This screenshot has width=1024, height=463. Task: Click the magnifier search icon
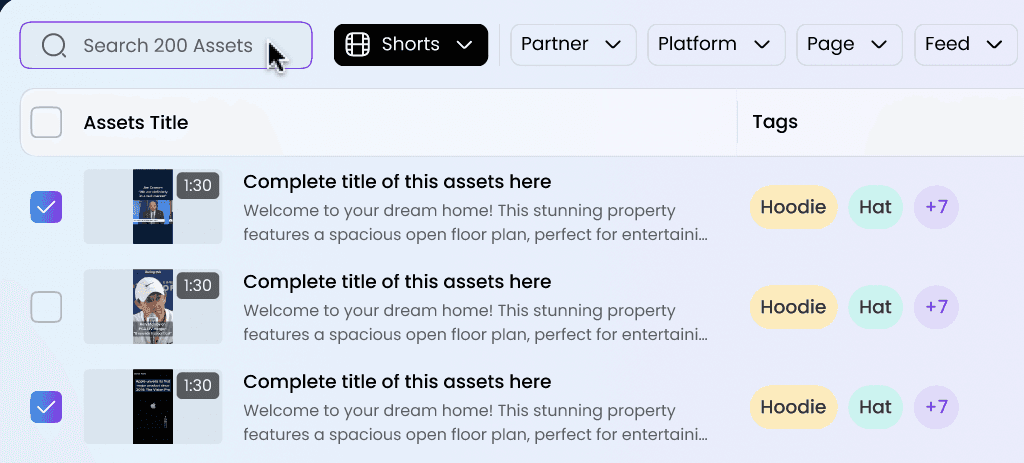54,46
